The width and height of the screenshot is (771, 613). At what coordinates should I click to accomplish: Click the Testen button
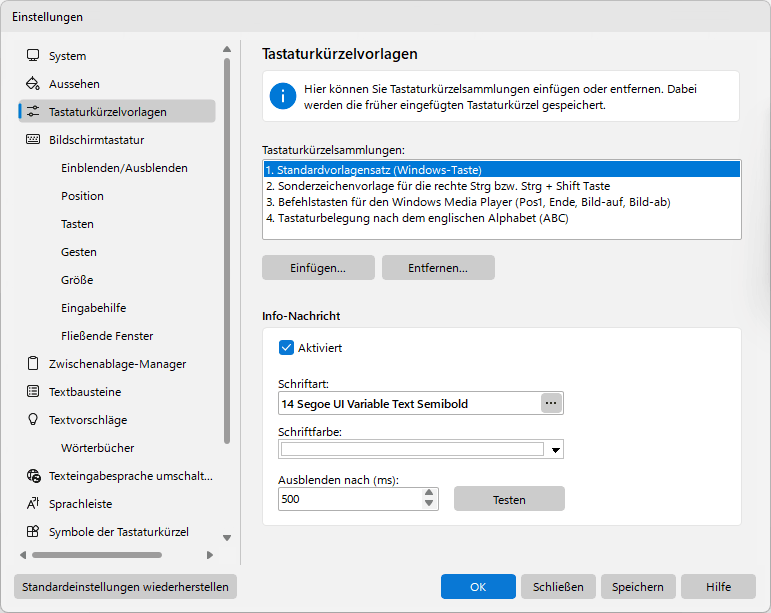coord(509,499)
